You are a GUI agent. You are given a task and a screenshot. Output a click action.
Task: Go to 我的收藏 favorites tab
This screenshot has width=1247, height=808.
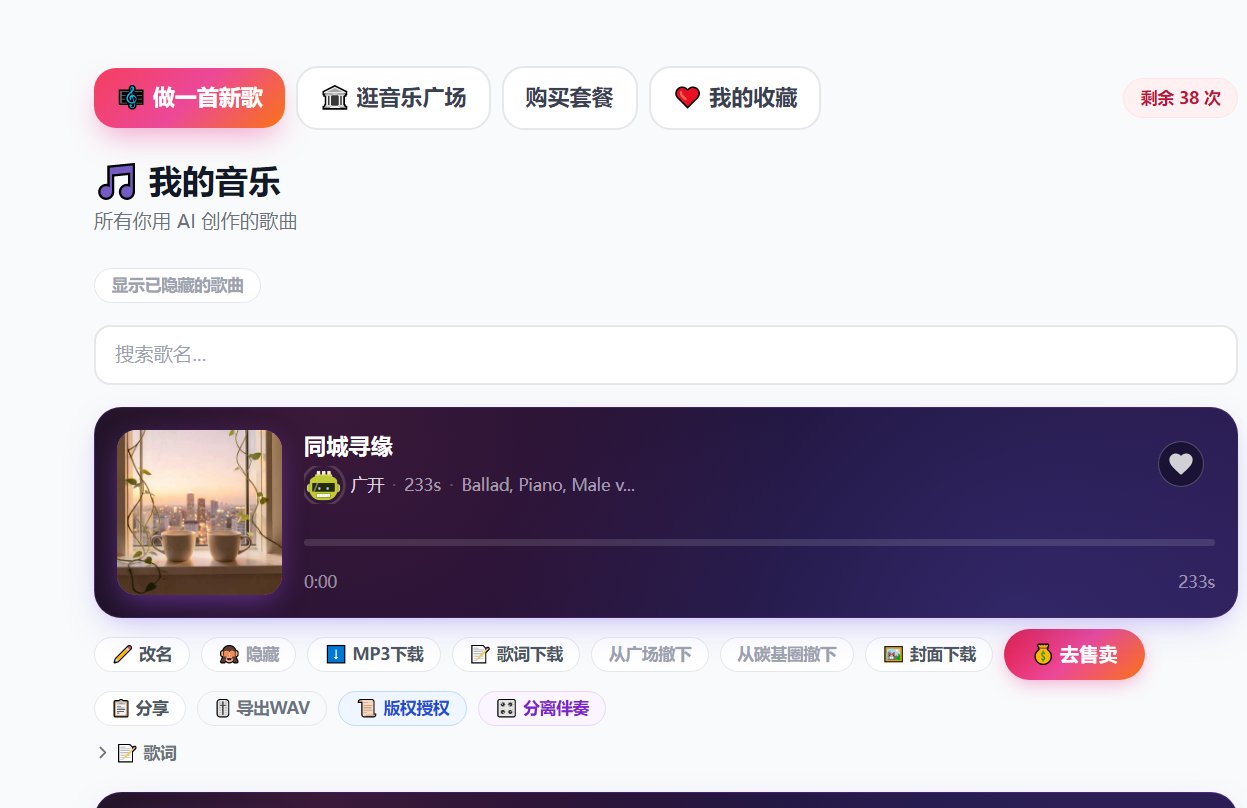coord(734,98)
